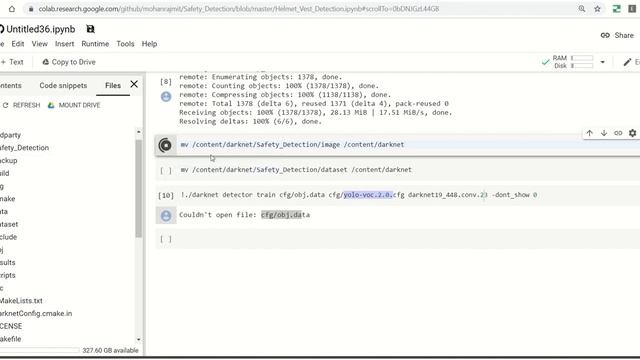Open the Insert menu
This screenshot has height=360, width=640.
click(x=64, y=44)
